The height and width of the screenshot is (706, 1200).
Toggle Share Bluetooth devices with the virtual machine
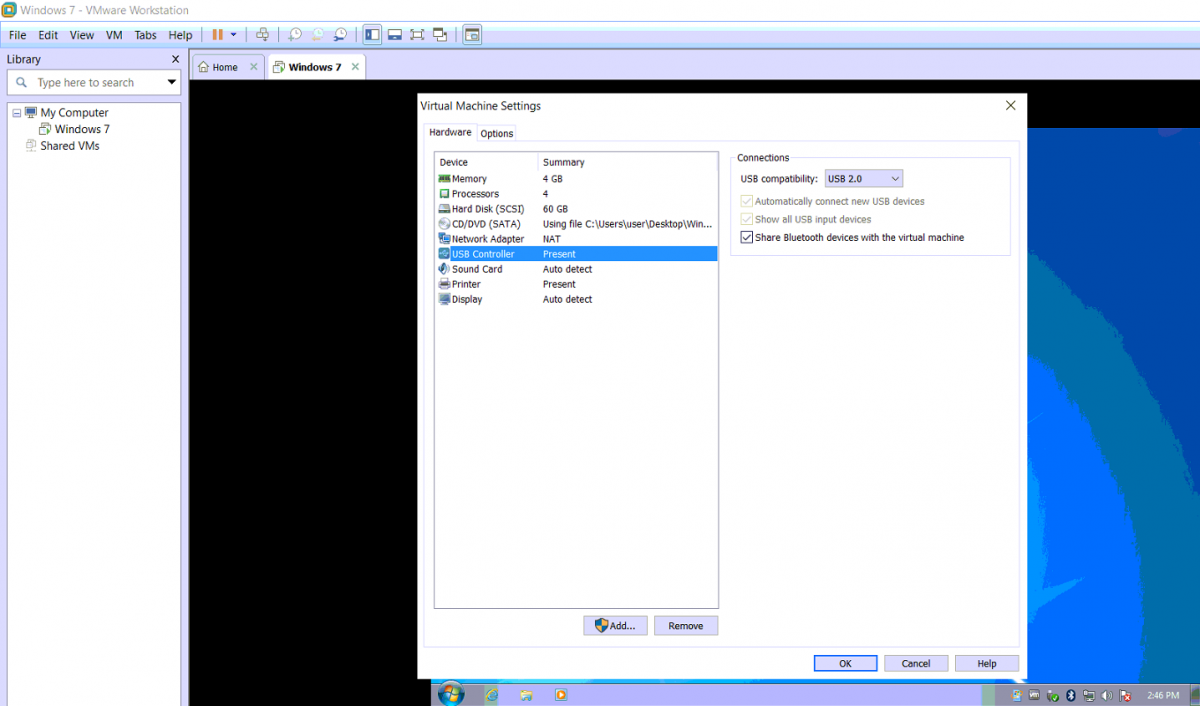(852, 237)
